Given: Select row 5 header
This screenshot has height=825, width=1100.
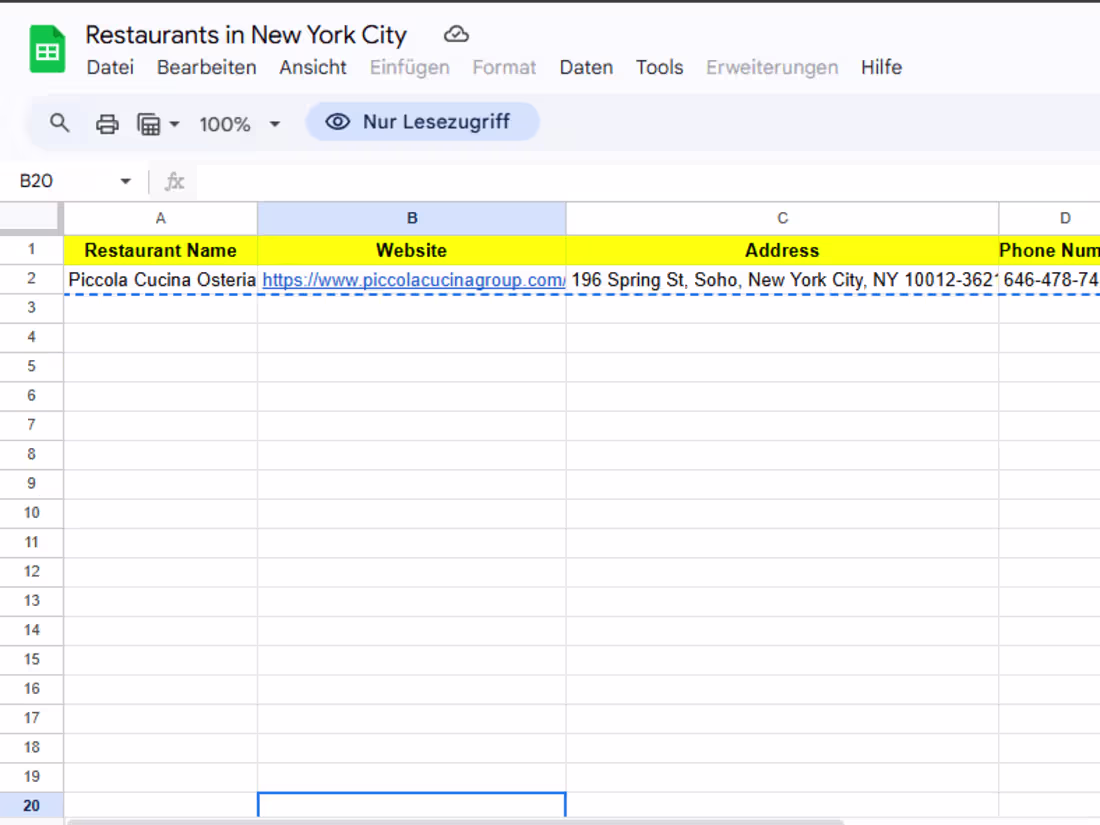Looking at the screenshot, I should [x=32, y=367].
